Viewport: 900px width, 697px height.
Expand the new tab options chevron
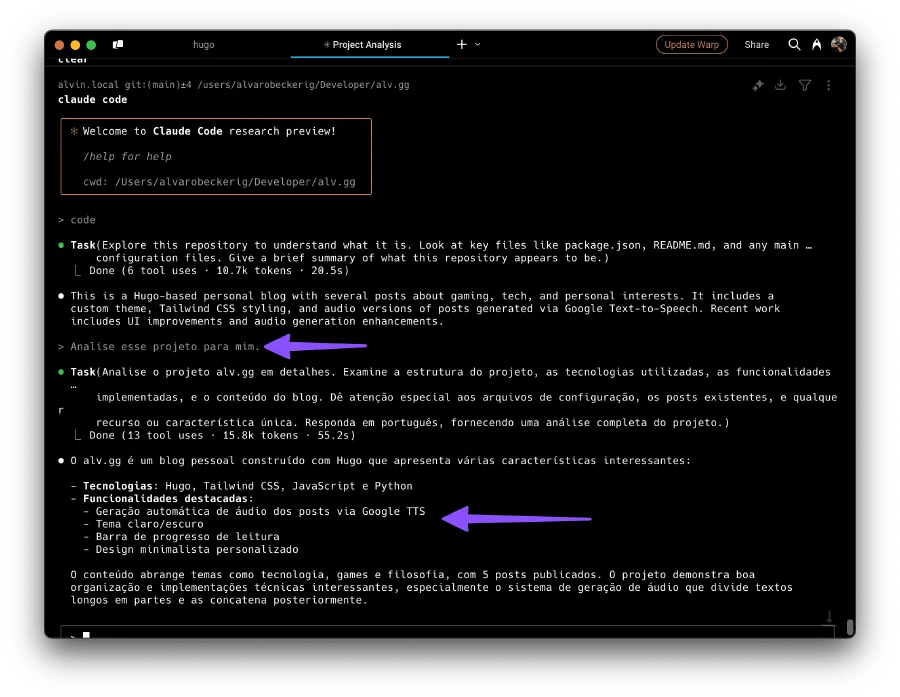coord(478,44)
